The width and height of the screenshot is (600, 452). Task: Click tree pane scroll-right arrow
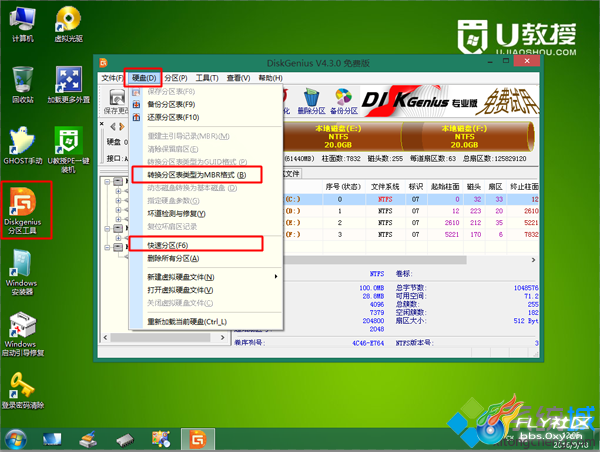pyautogui.click(x=222, y=338)
